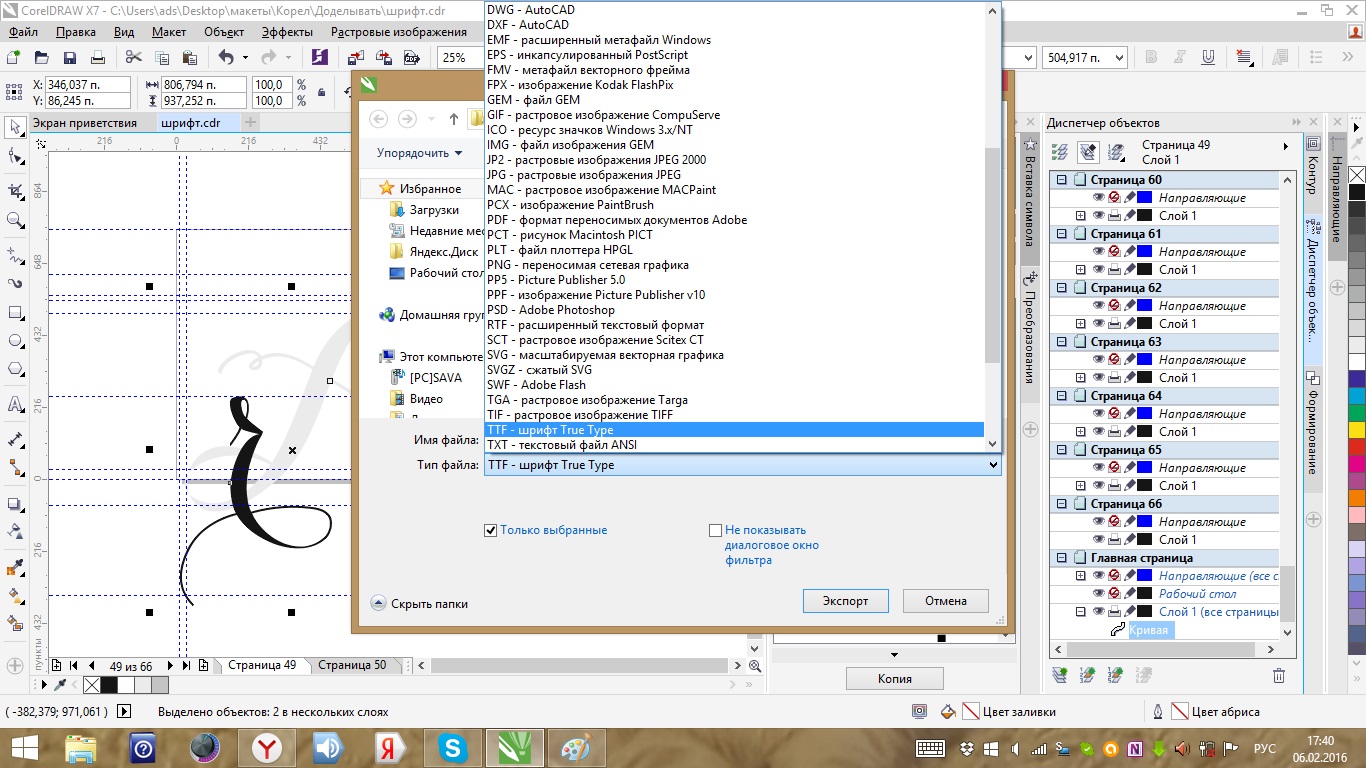This screenshot has width=1366, height=768.
Task: Select the Parallel Dimension tool
Action: pos(15,439)
